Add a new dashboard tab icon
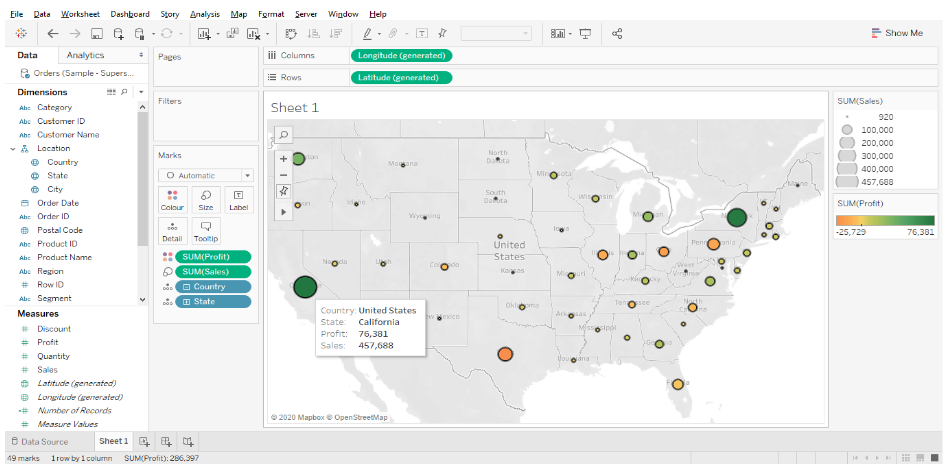Image resolution: width=945 pixels, height=468 pixels. click(166, 441)
